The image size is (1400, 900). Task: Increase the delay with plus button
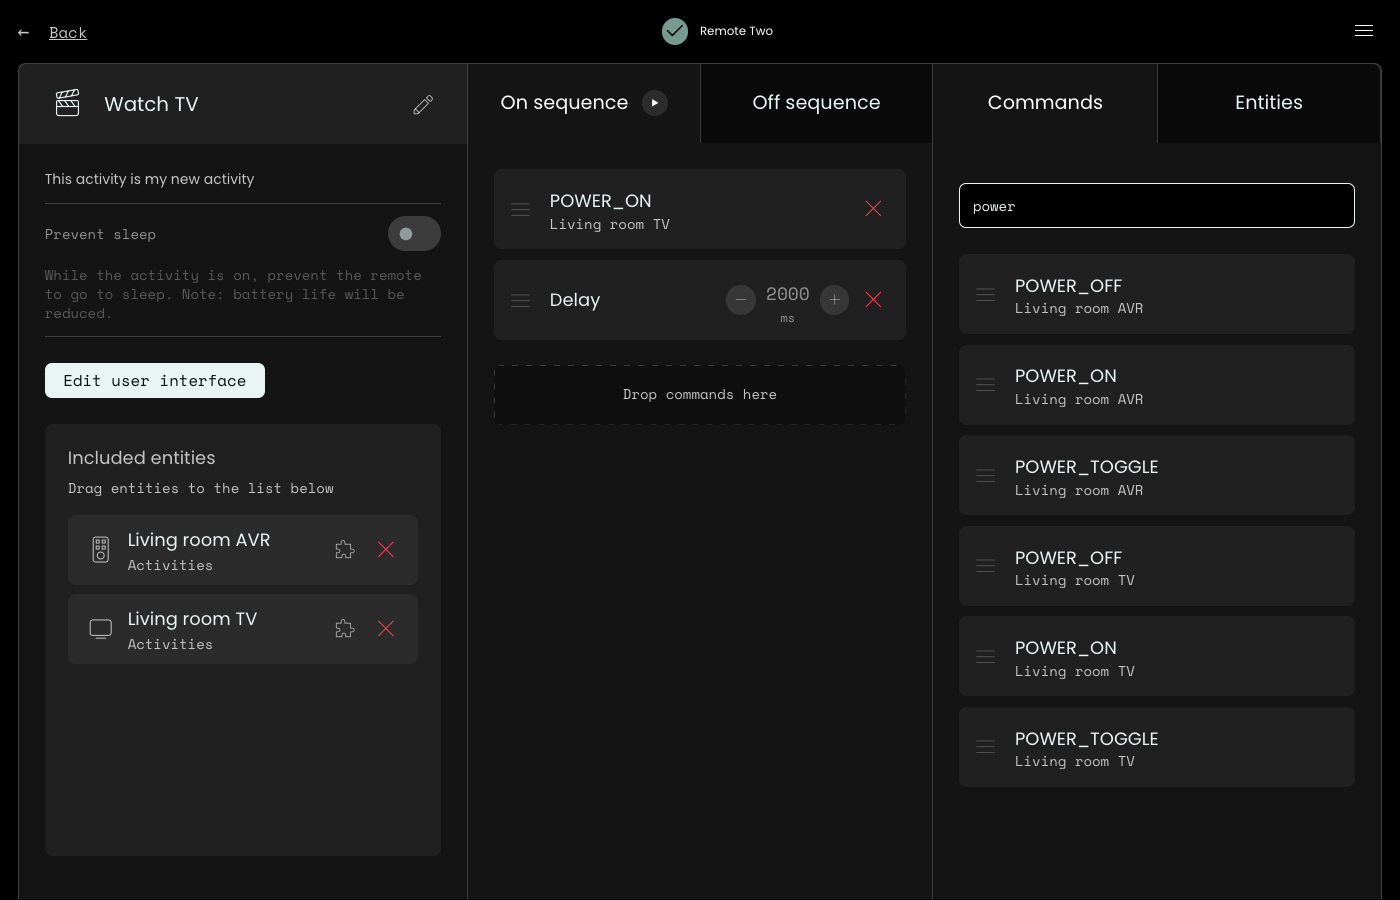click(834, 300)
